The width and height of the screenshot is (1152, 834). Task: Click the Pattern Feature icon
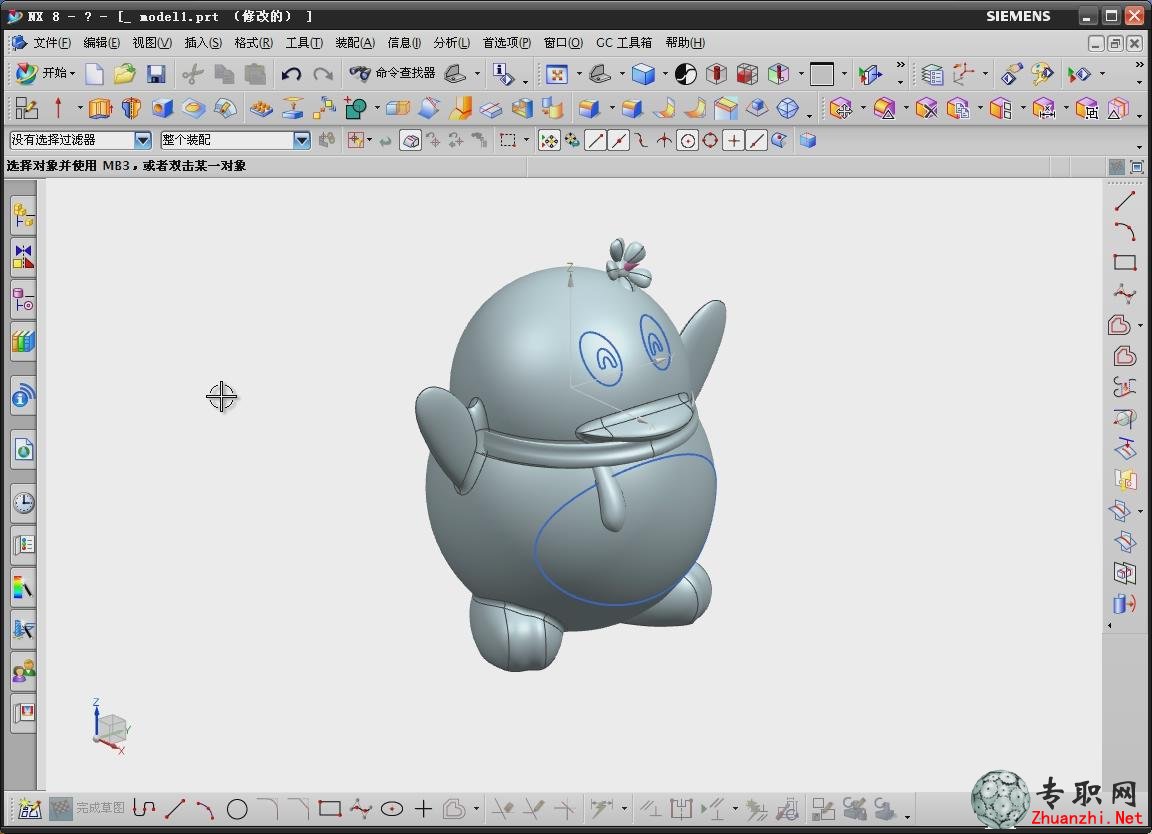pos(261,109)
